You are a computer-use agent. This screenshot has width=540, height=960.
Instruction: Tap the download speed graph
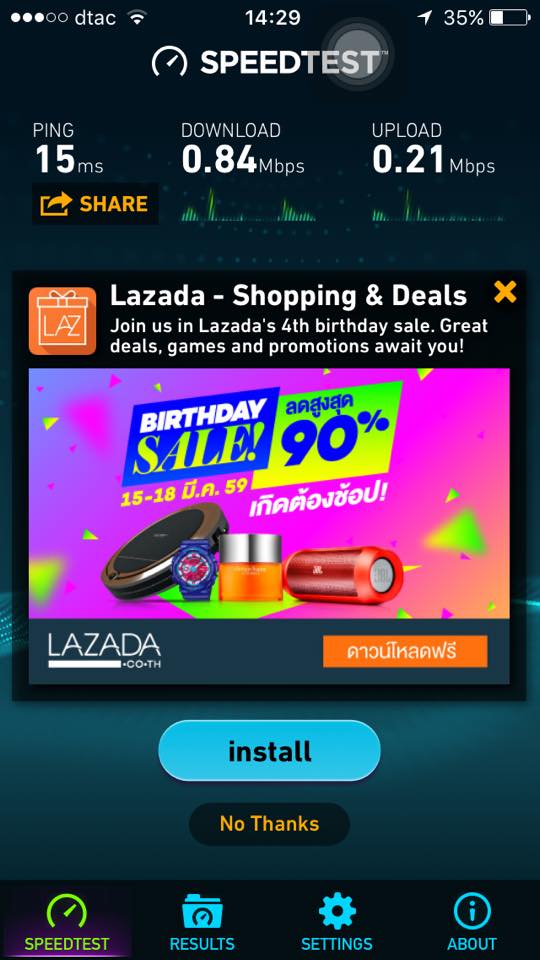tap(248, 206)
